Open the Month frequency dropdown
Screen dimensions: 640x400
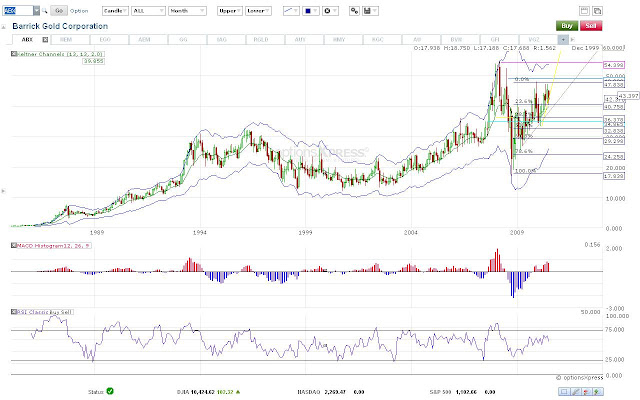click(187, 11)
